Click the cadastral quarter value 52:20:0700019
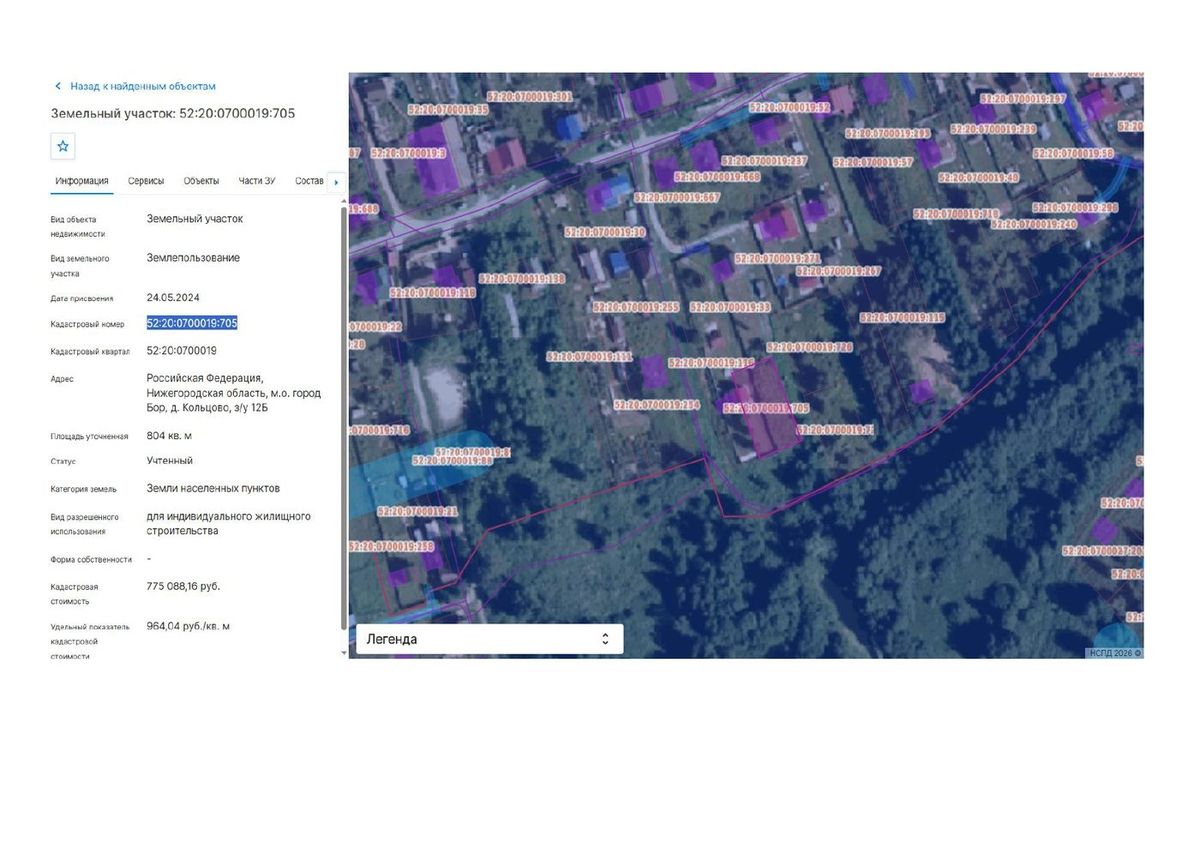Image resolution: width=1200 pixels, height=849 pixels. [182, 351]
